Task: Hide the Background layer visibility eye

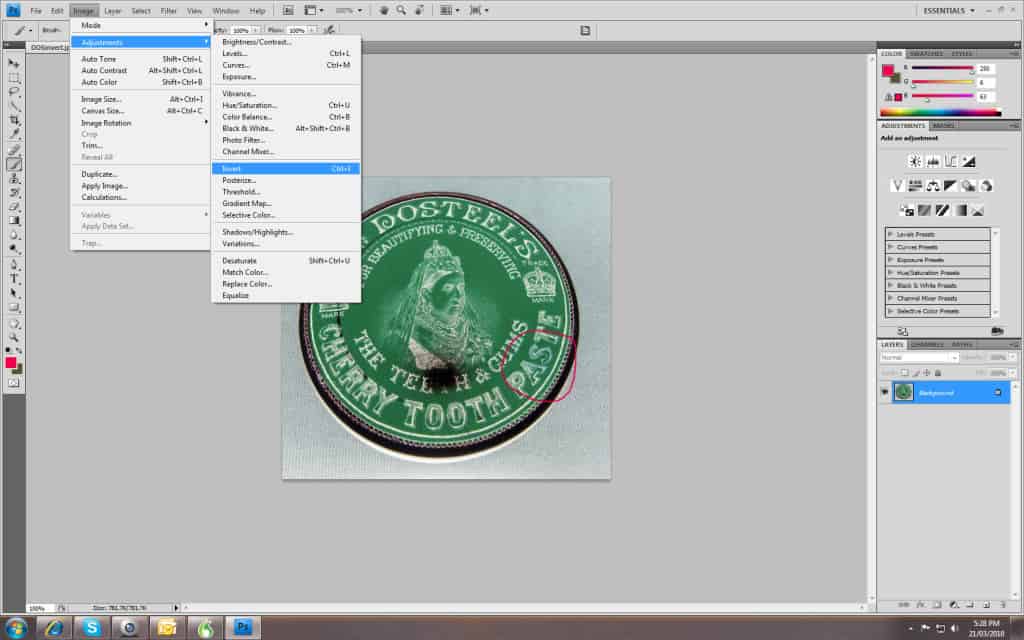Action: coord(885,392)
